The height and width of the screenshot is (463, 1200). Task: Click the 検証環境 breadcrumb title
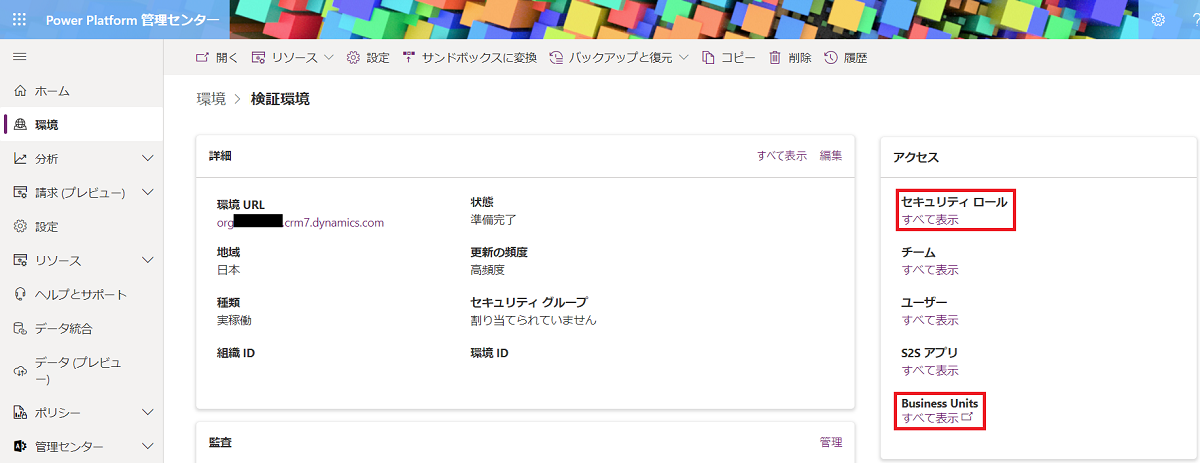[x=280, y=99]
